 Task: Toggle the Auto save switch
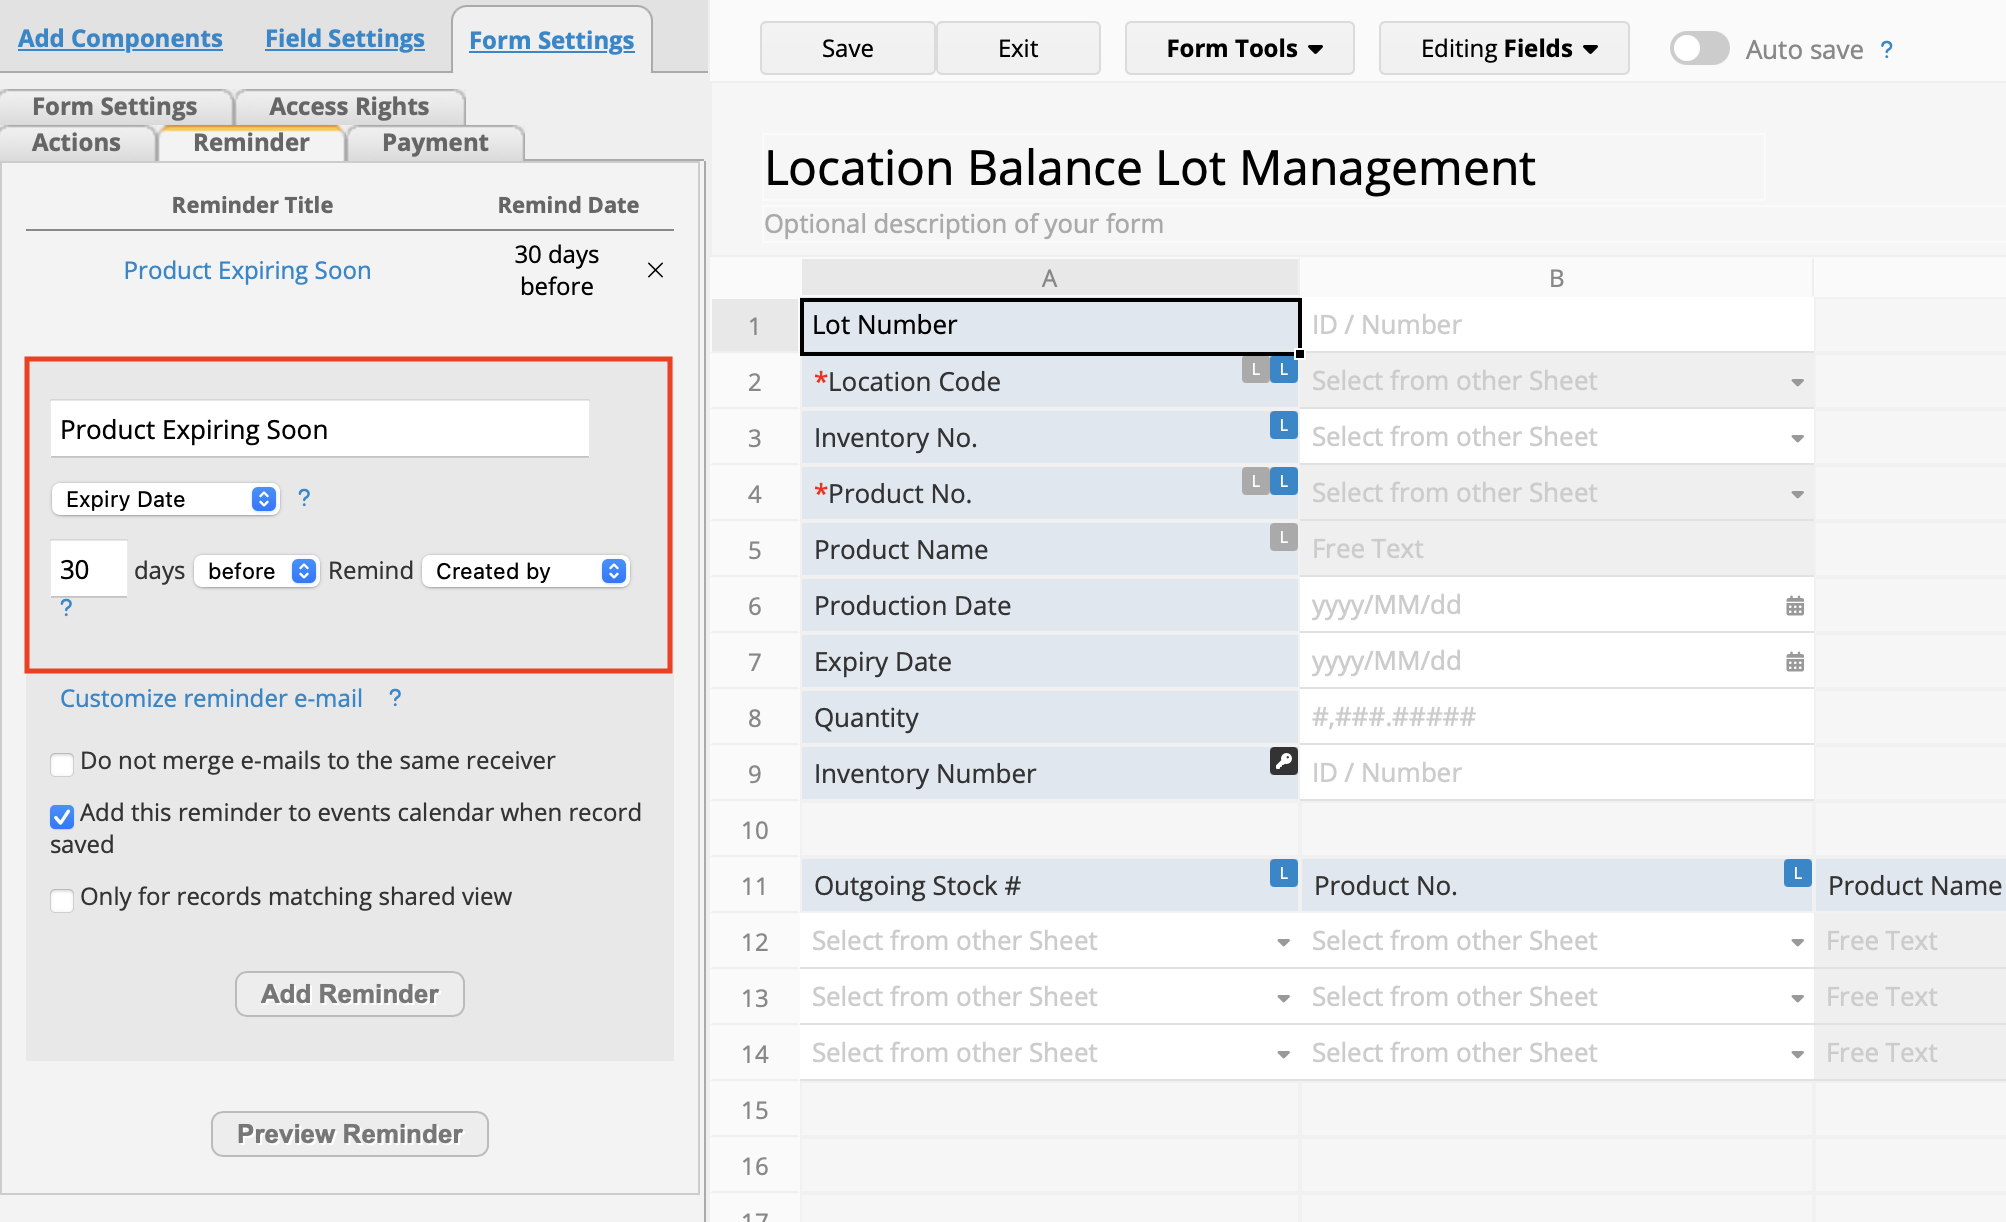(1699, 49)
